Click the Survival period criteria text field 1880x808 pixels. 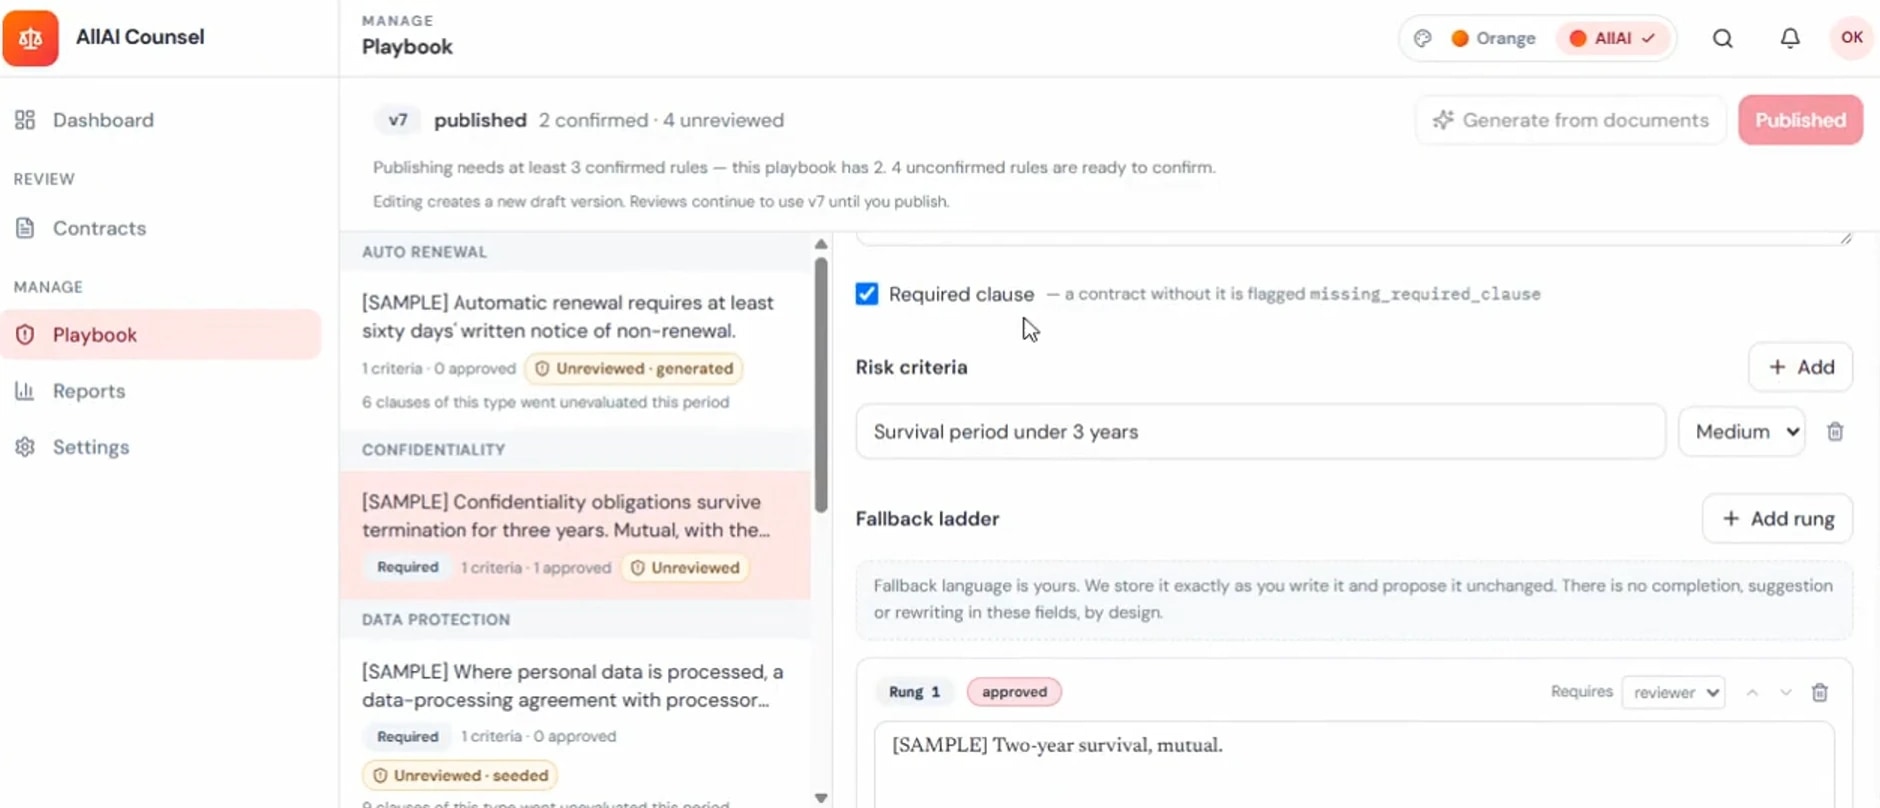pos(1260,432)
